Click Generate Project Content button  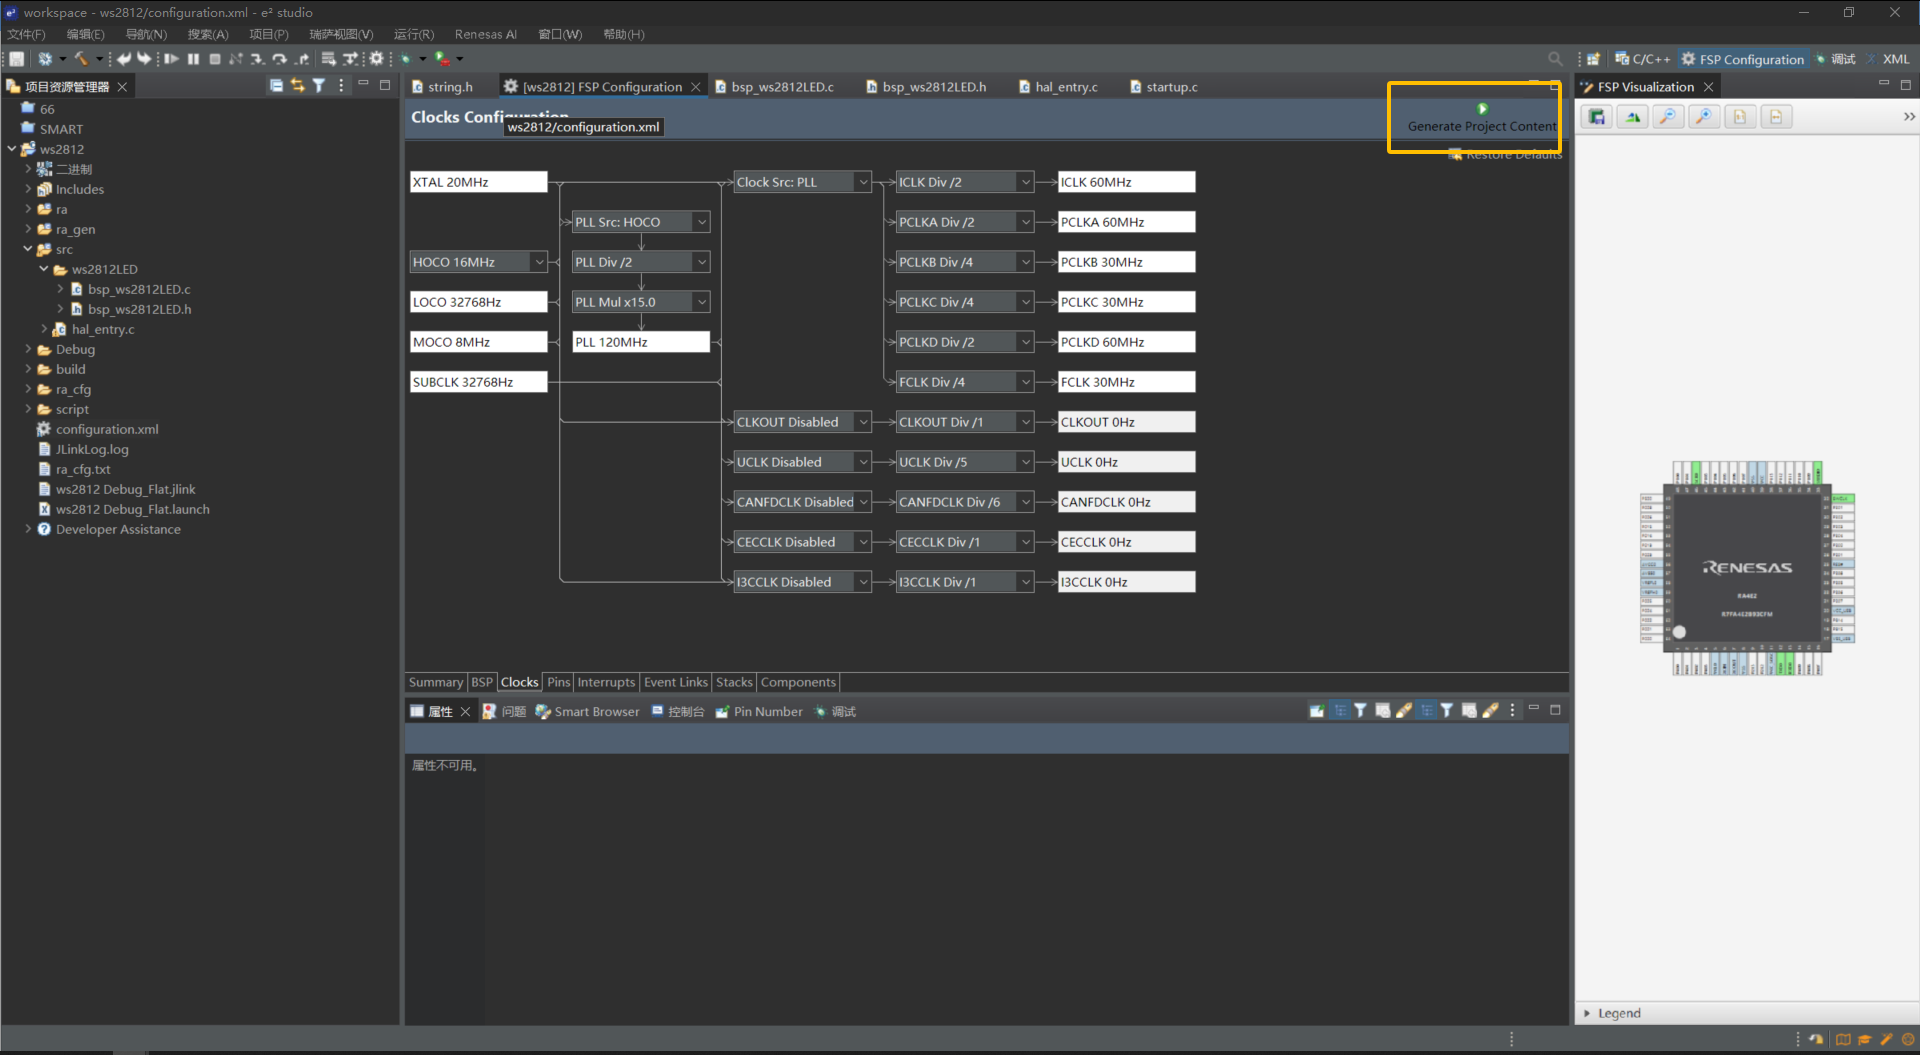pyautogui.click(x=1482, y=118)
